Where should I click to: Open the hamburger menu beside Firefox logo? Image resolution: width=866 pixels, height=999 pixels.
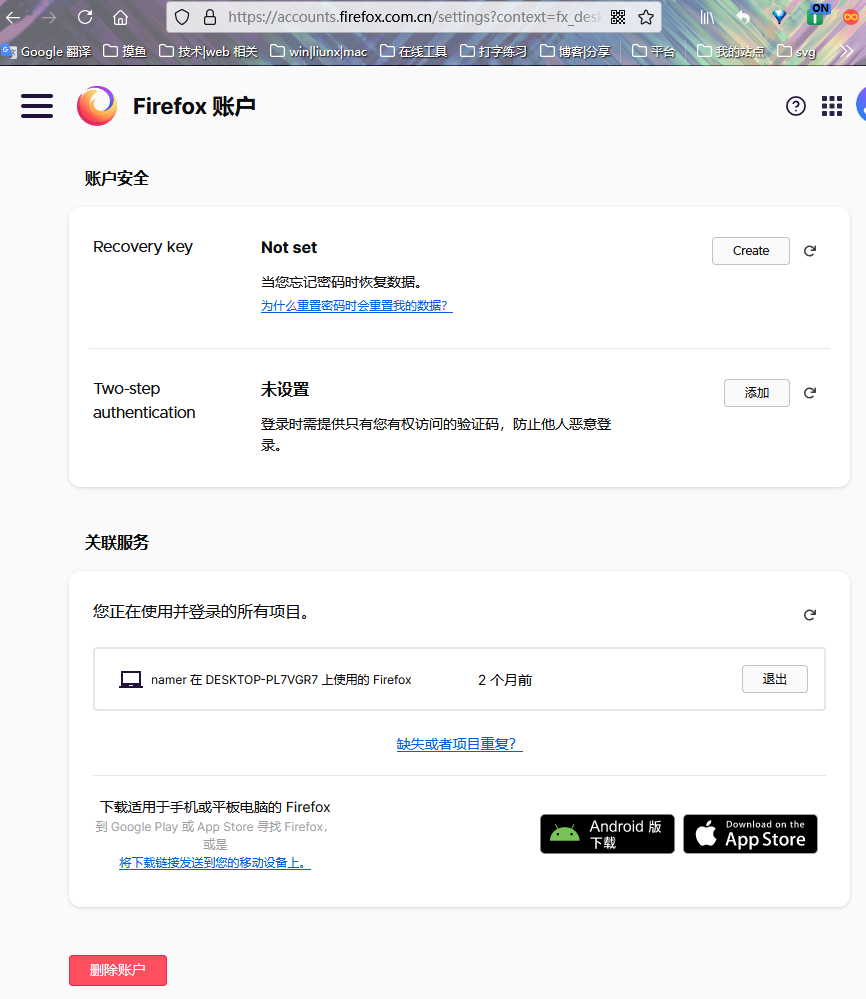37,106
